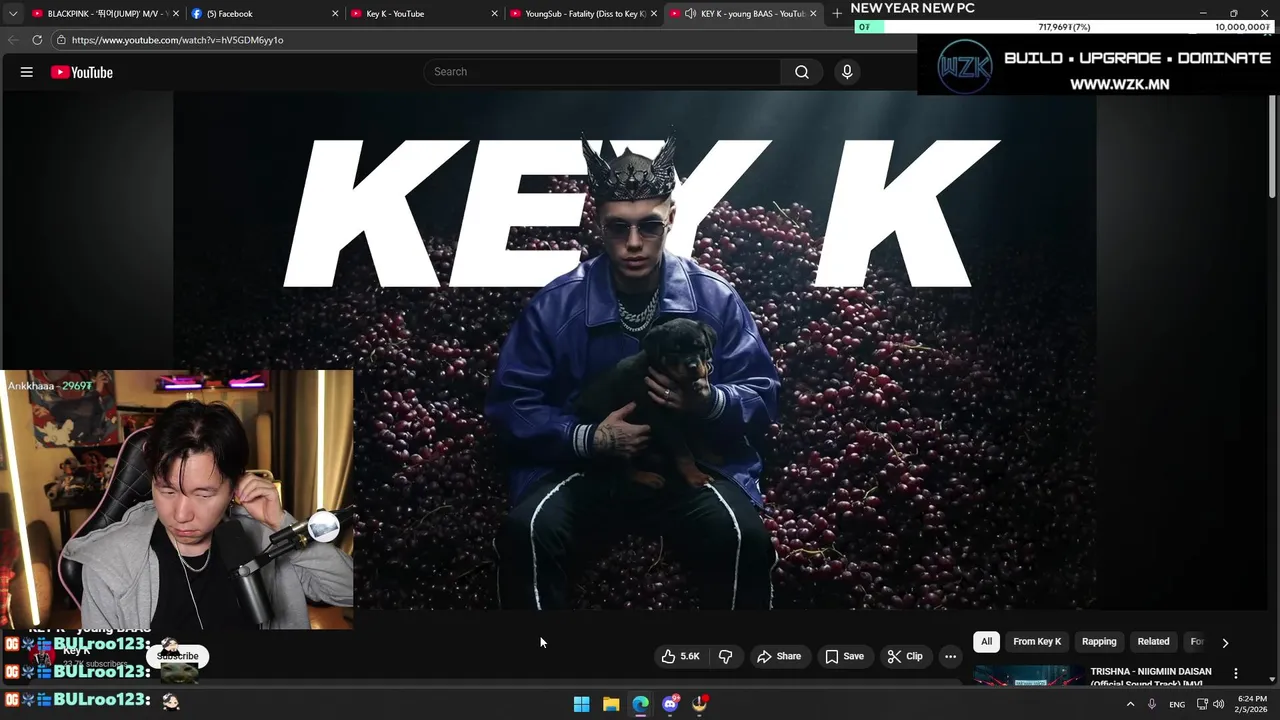Start voice search with microphone icon
Viewport: 1280px width, 720px height.
(847, 72)
